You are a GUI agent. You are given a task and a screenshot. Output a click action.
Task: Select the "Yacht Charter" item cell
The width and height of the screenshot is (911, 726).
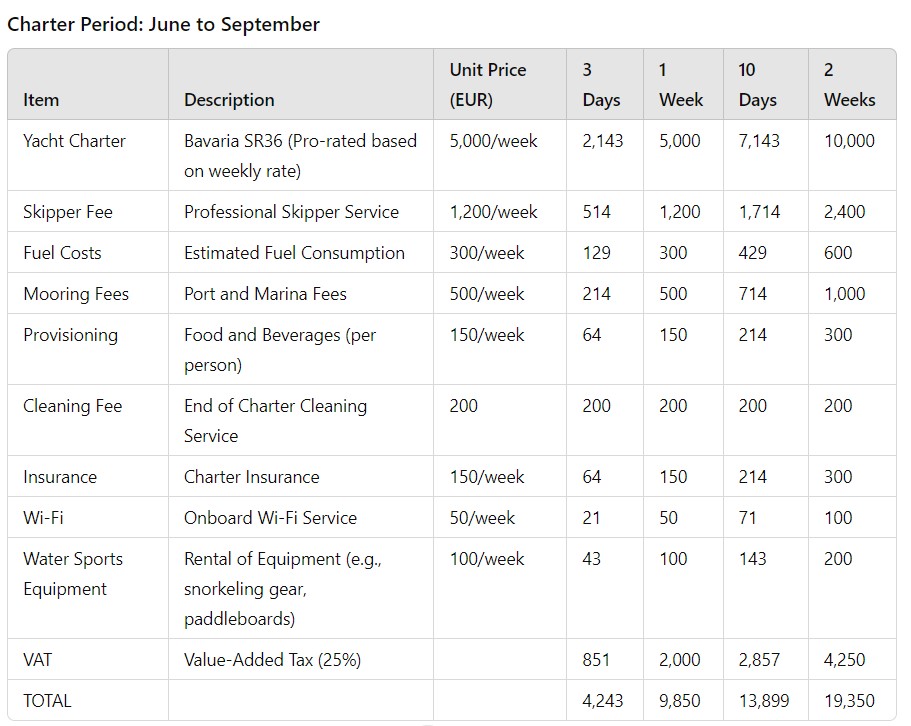pos(75,141)
